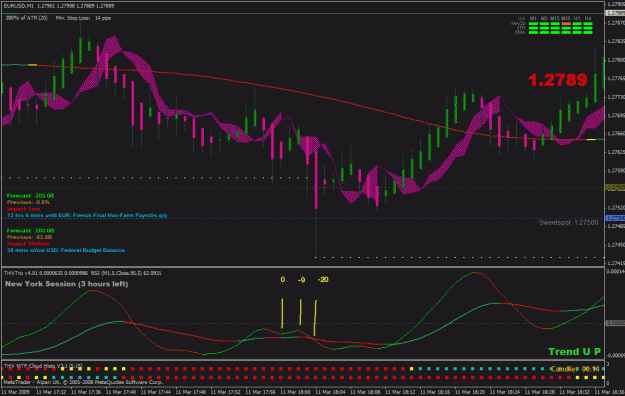Image resolution: width=625 pixels, height=396 pixels.
Task: Click the 'Impact: Medium' news label
Action: 28,244
